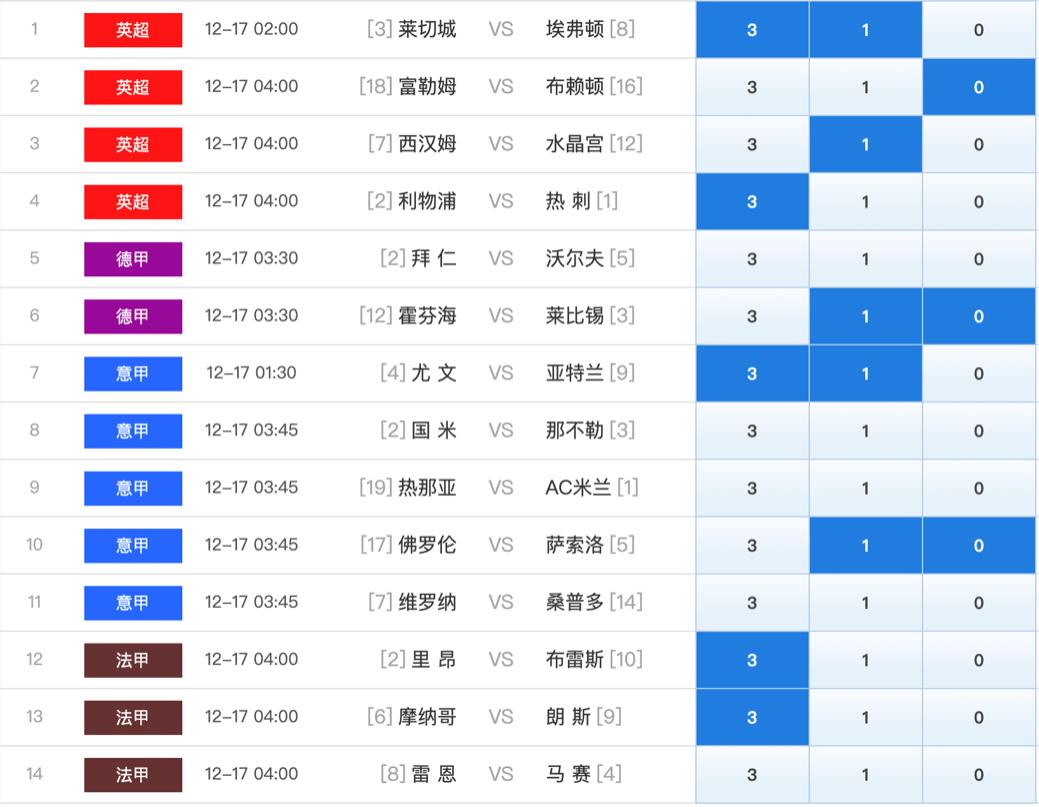Deselect 0 for the 富勒姆 vs 布赖顿 match
The image size is (1039, 807).
point(979,87)
